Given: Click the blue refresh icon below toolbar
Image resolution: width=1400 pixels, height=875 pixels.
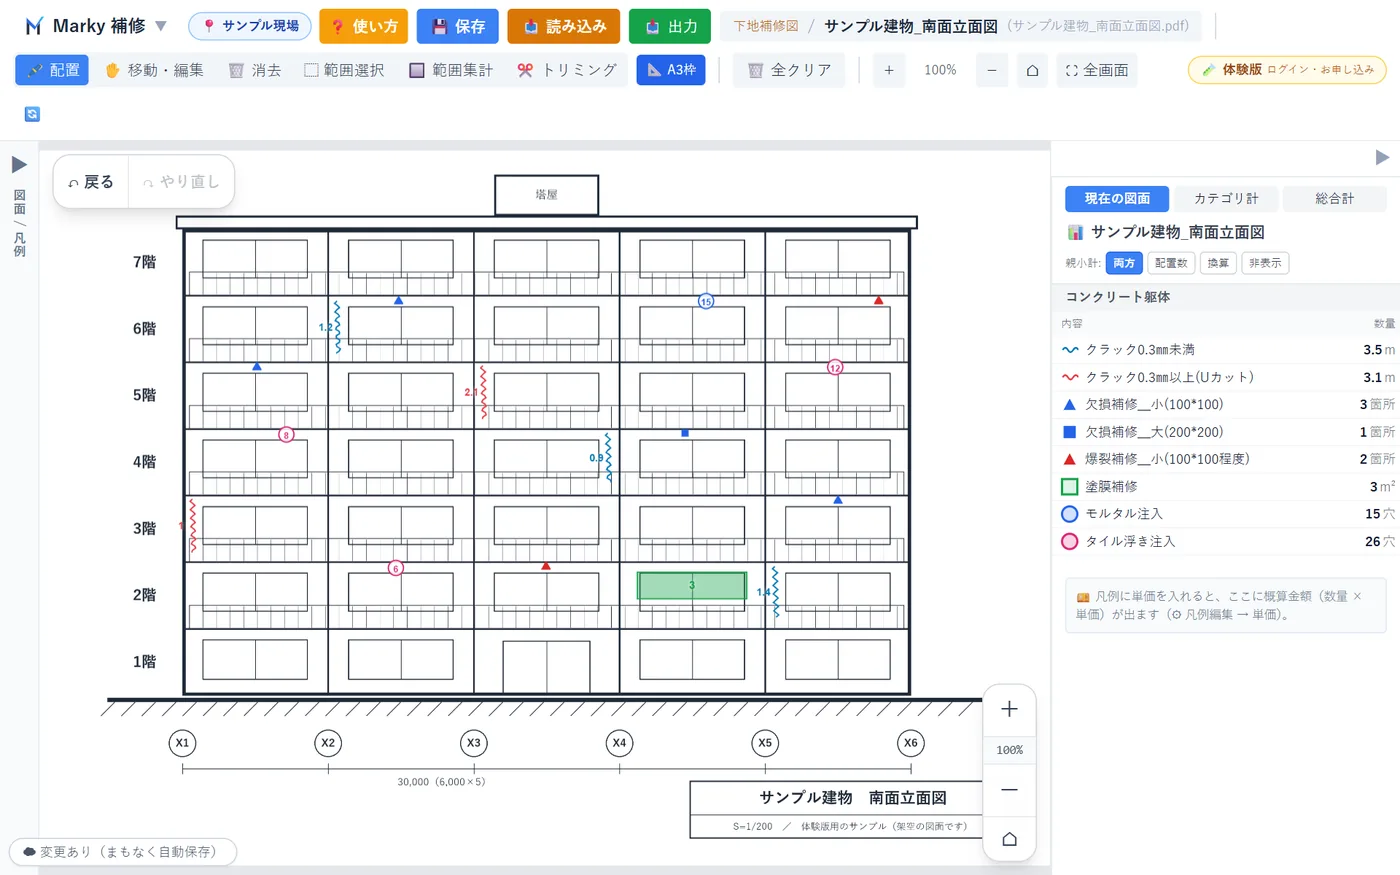Looking at the screenshot, I should click(x=32, y=114).
